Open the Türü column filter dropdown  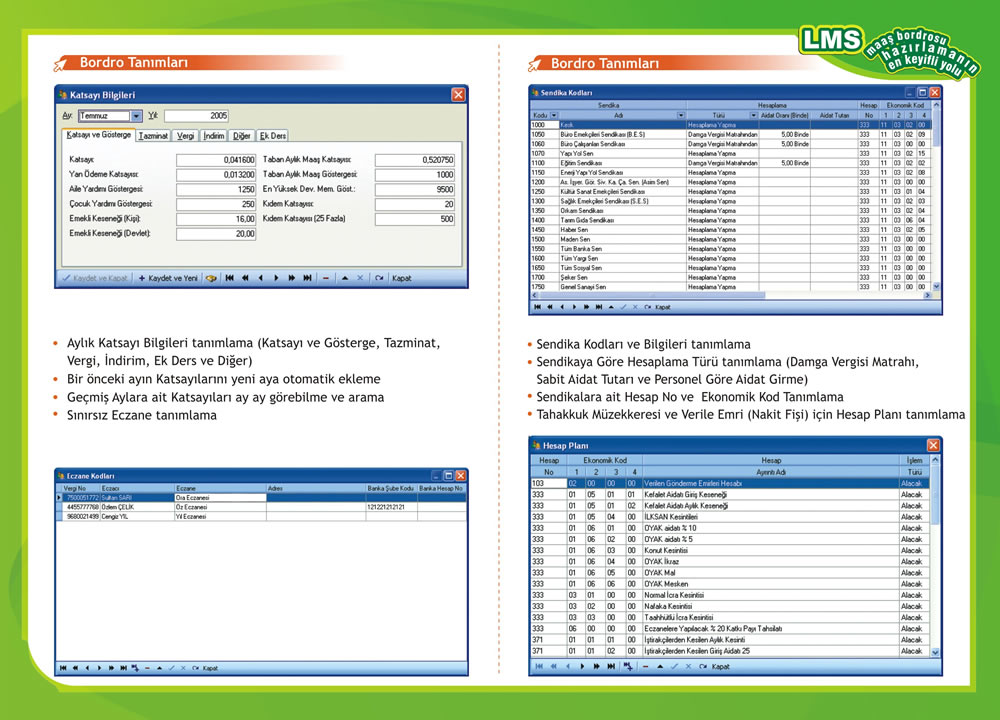pyautogui.click(x=754, y=115)
